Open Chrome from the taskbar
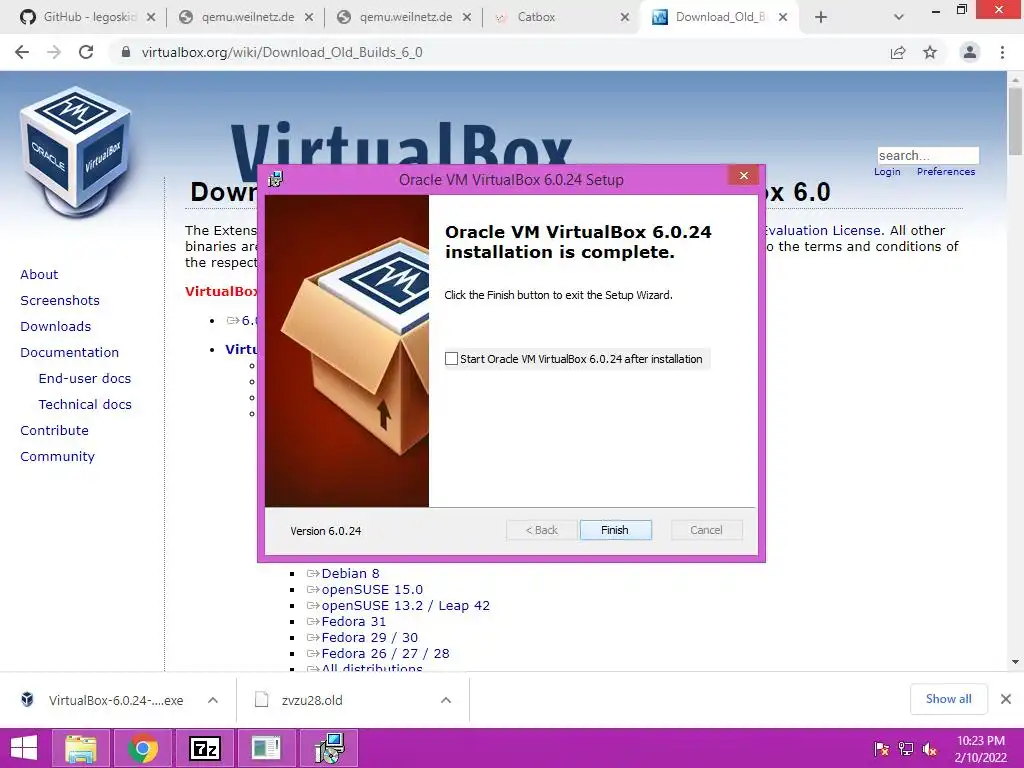The width and height of the screenshot is (1024, 768). pyautogui.click(x=142, y=748)
